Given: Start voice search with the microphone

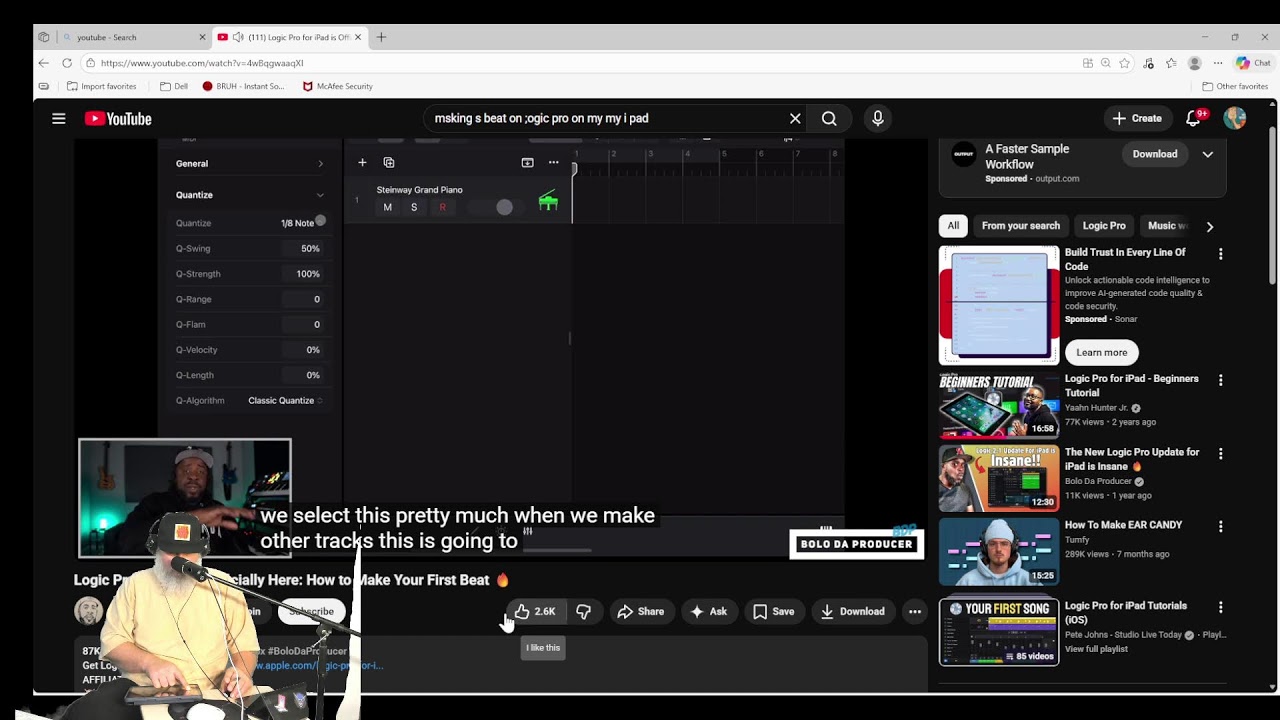Looking at the screenshot, I should (878, 118).
